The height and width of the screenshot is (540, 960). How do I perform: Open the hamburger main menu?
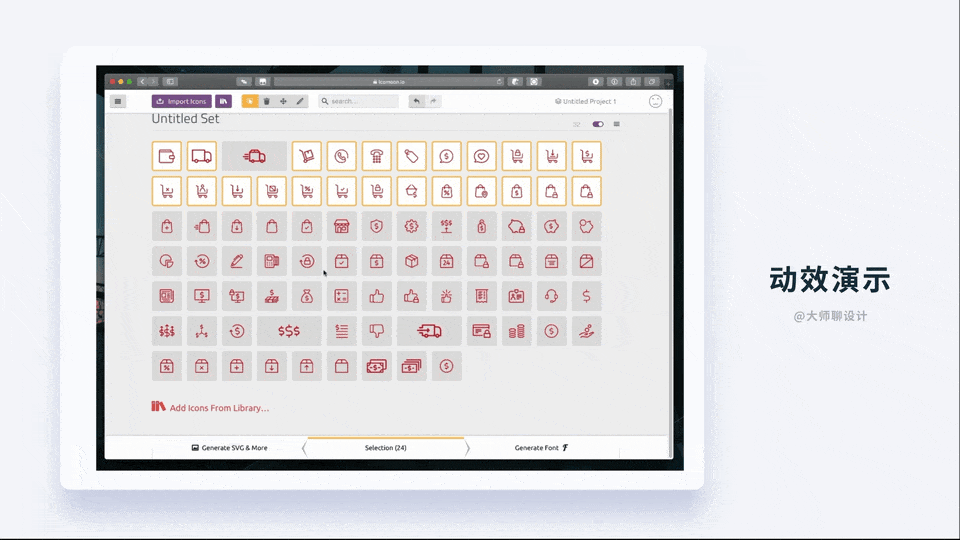[x=118, y=102]
